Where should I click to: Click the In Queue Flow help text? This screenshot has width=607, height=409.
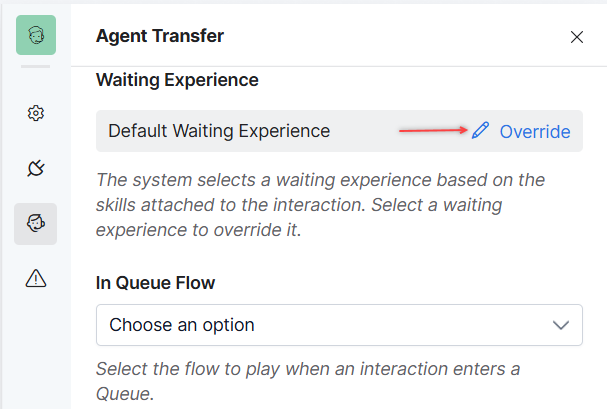click(x=308, y=382)
